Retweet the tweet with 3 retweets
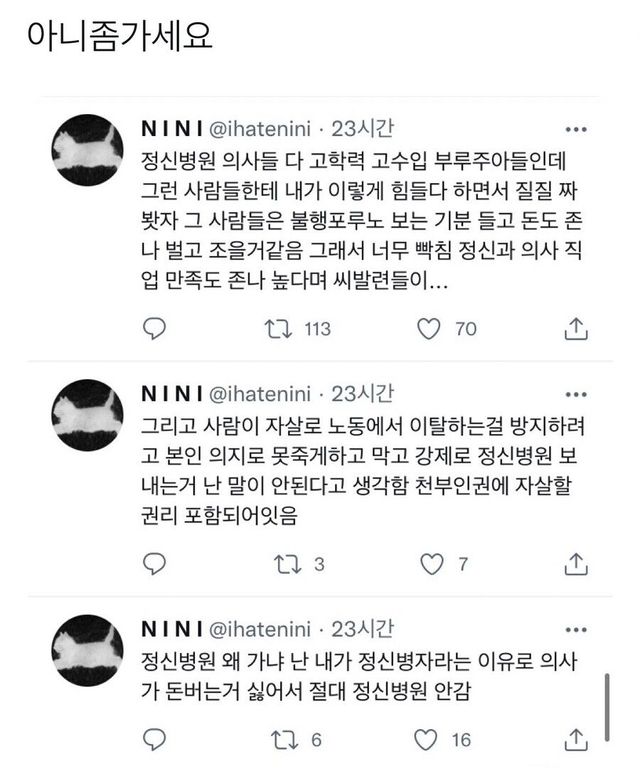The height and width of the screenshot is (782, 640). coord(288,564)
